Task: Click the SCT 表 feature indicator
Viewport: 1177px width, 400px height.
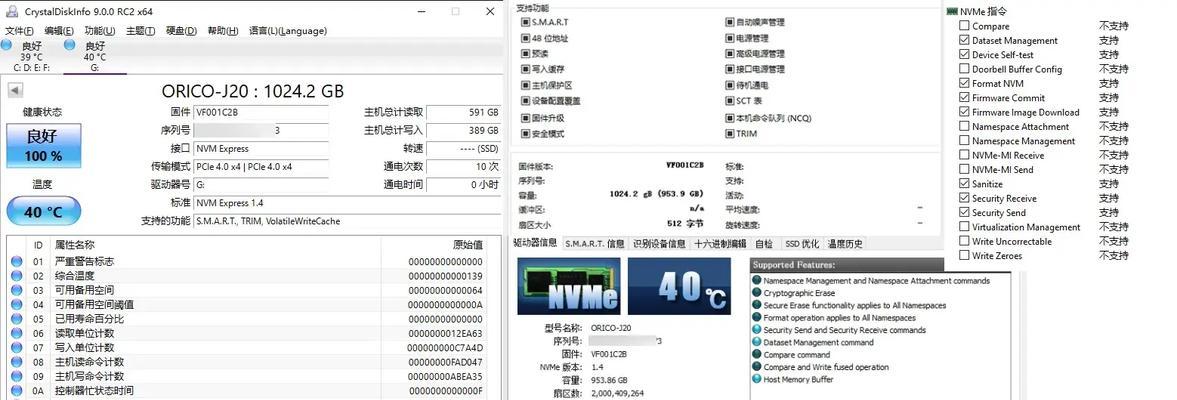Action: tap(730, 101)
